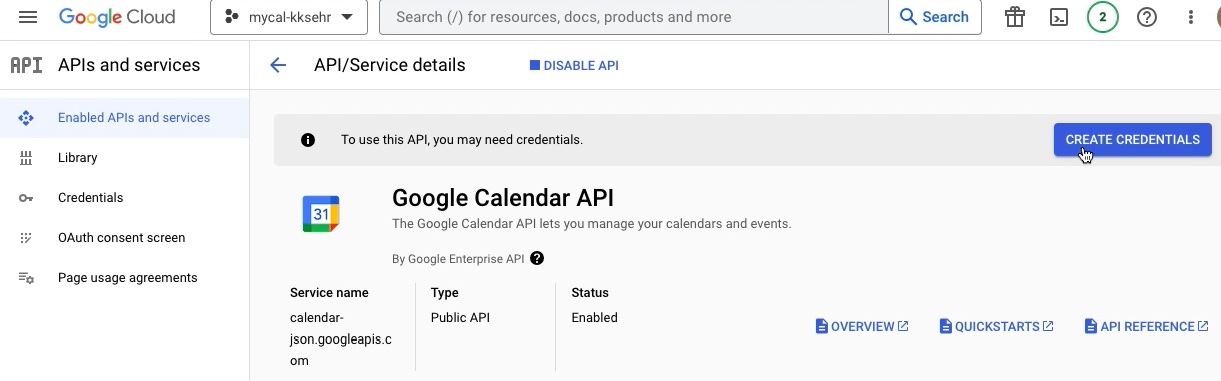1221x381 pixels.
Task: Open Library in the sidebar
Action: point(125,158)
